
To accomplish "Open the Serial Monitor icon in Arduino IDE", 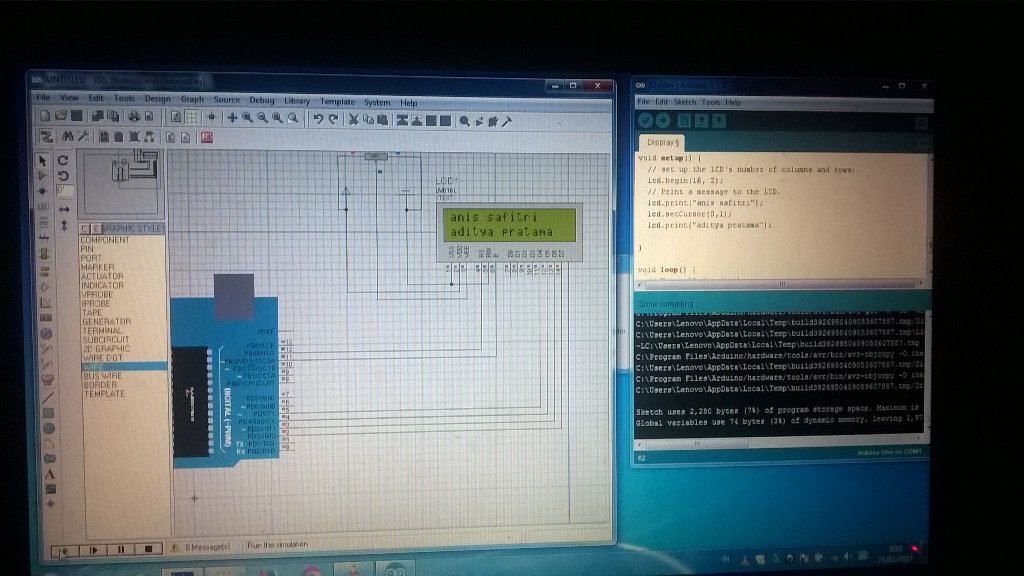I will (921, 123).
